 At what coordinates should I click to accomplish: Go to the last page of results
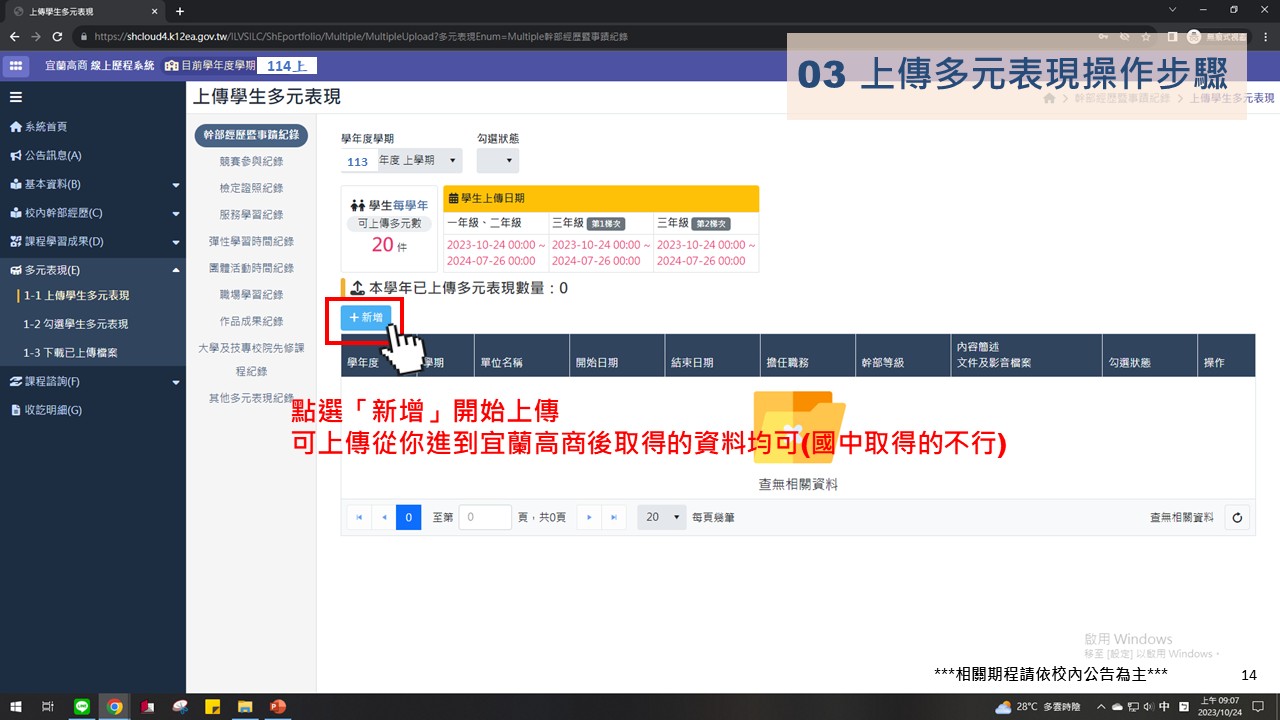pos(615,517)
